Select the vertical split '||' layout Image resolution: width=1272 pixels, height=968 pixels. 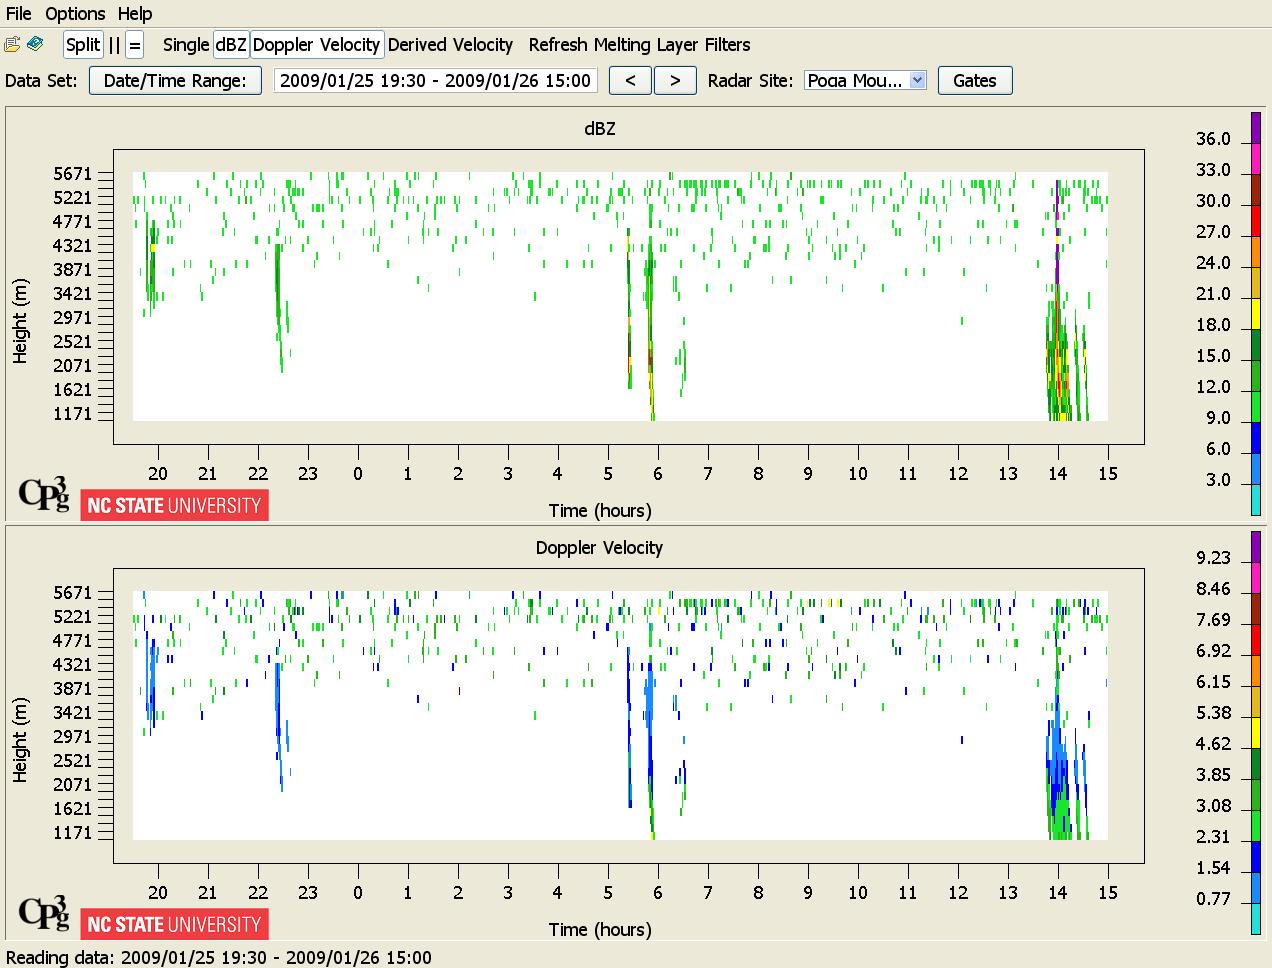click(x=114, y=45)
